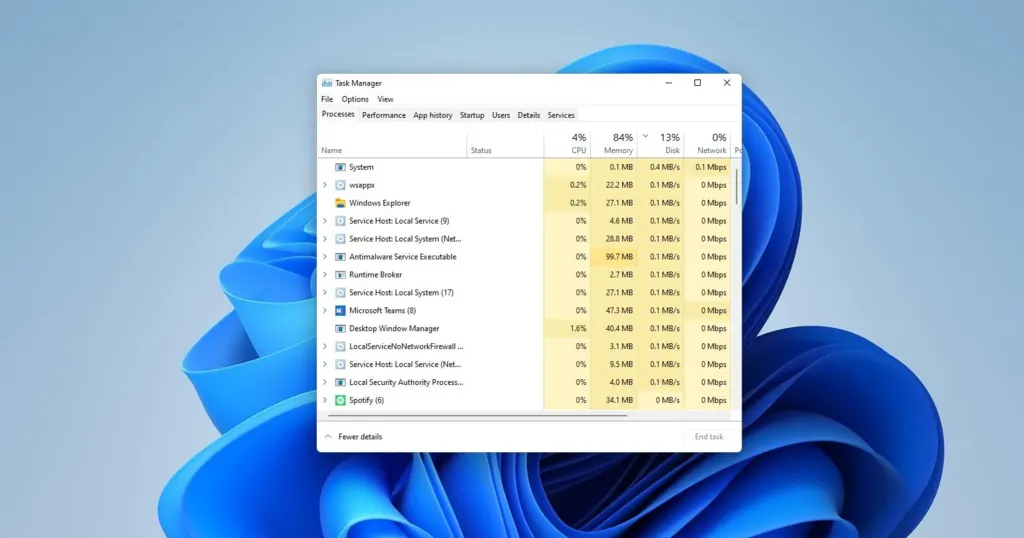Switch to the Performance tab

tap(384, 115)
